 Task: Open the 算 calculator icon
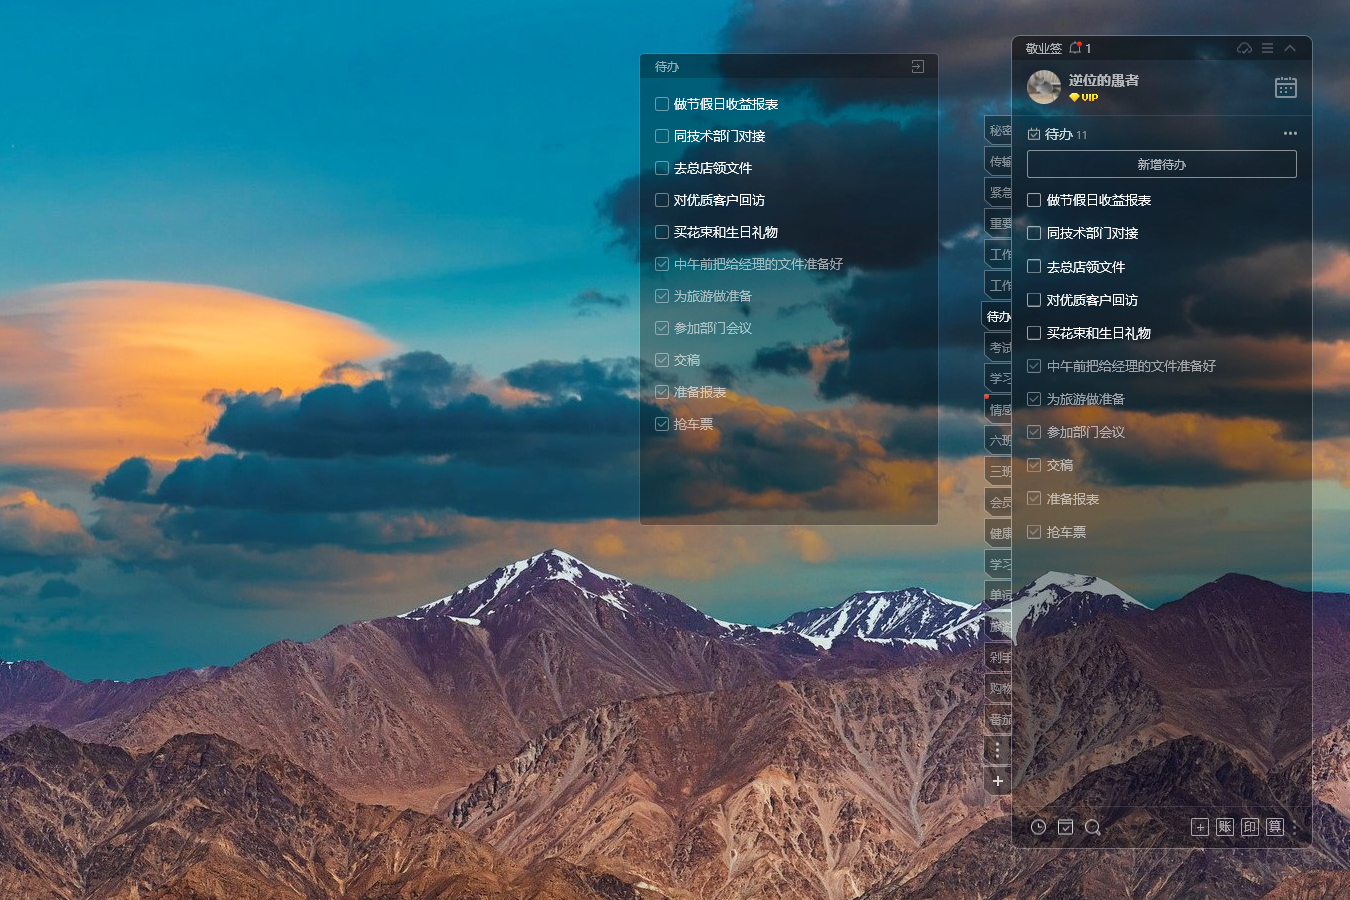1274,827
